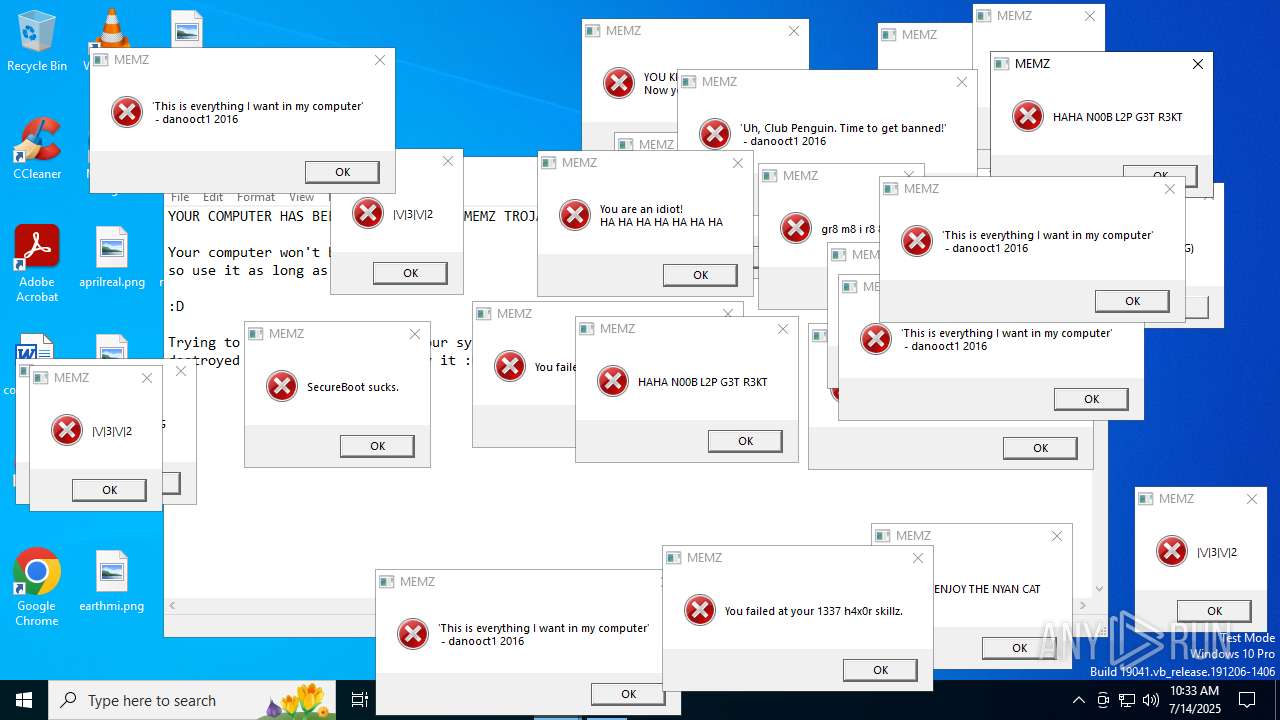This screenshot has height=720, width=1280.
Task: Launch Google Chrome from the desktop
Action: [37, 587]
